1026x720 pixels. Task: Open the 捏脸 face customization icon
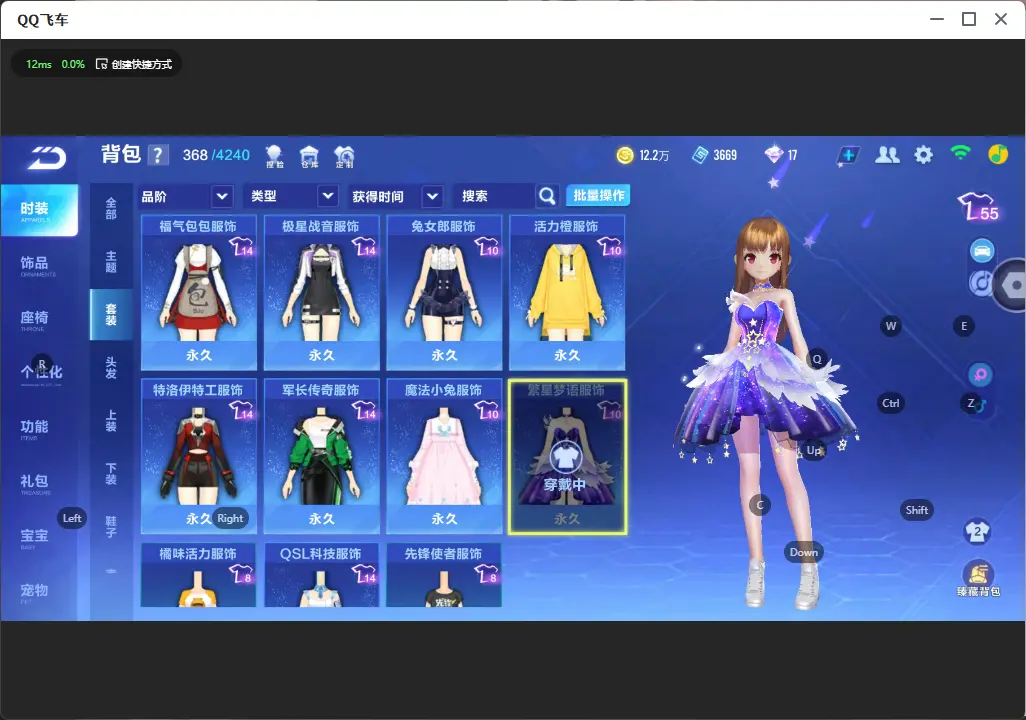pos(274,156)
